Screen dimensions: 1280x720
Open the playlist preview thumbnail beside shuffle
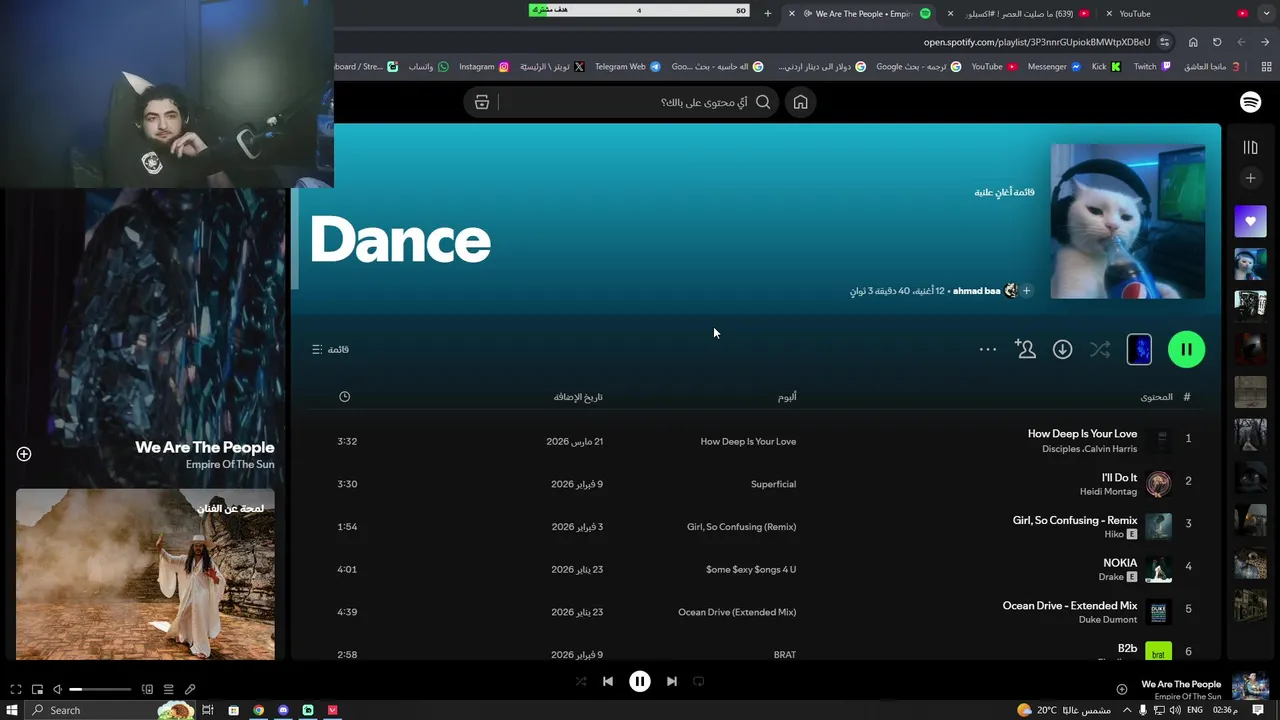click(x=1139, y=349)
